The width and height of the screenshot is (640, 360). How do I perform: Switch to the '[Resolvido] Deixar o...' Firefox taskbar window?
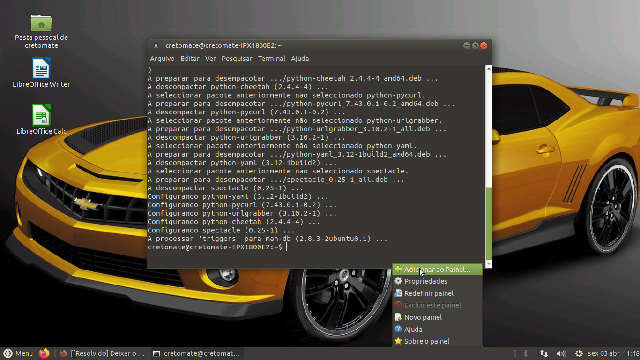coord(102,353)
